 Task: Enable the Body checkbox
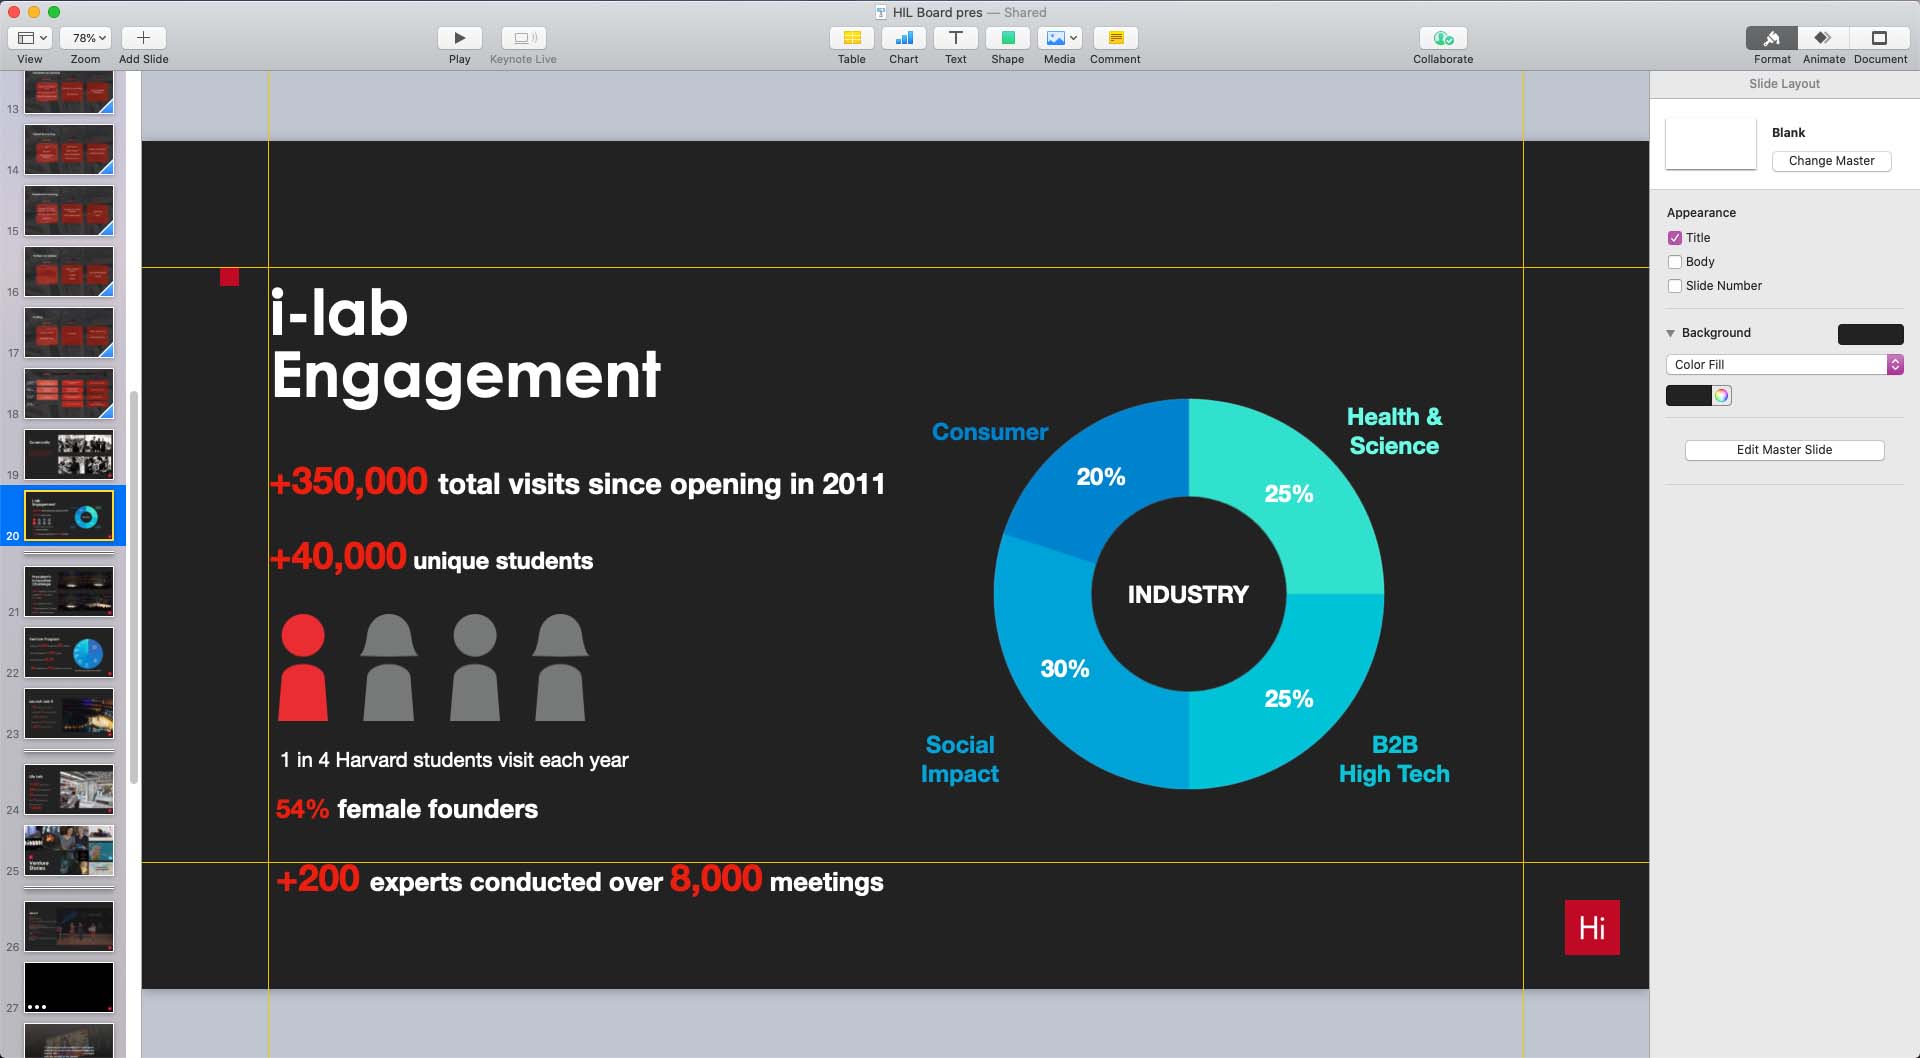tap(1675, 262)
